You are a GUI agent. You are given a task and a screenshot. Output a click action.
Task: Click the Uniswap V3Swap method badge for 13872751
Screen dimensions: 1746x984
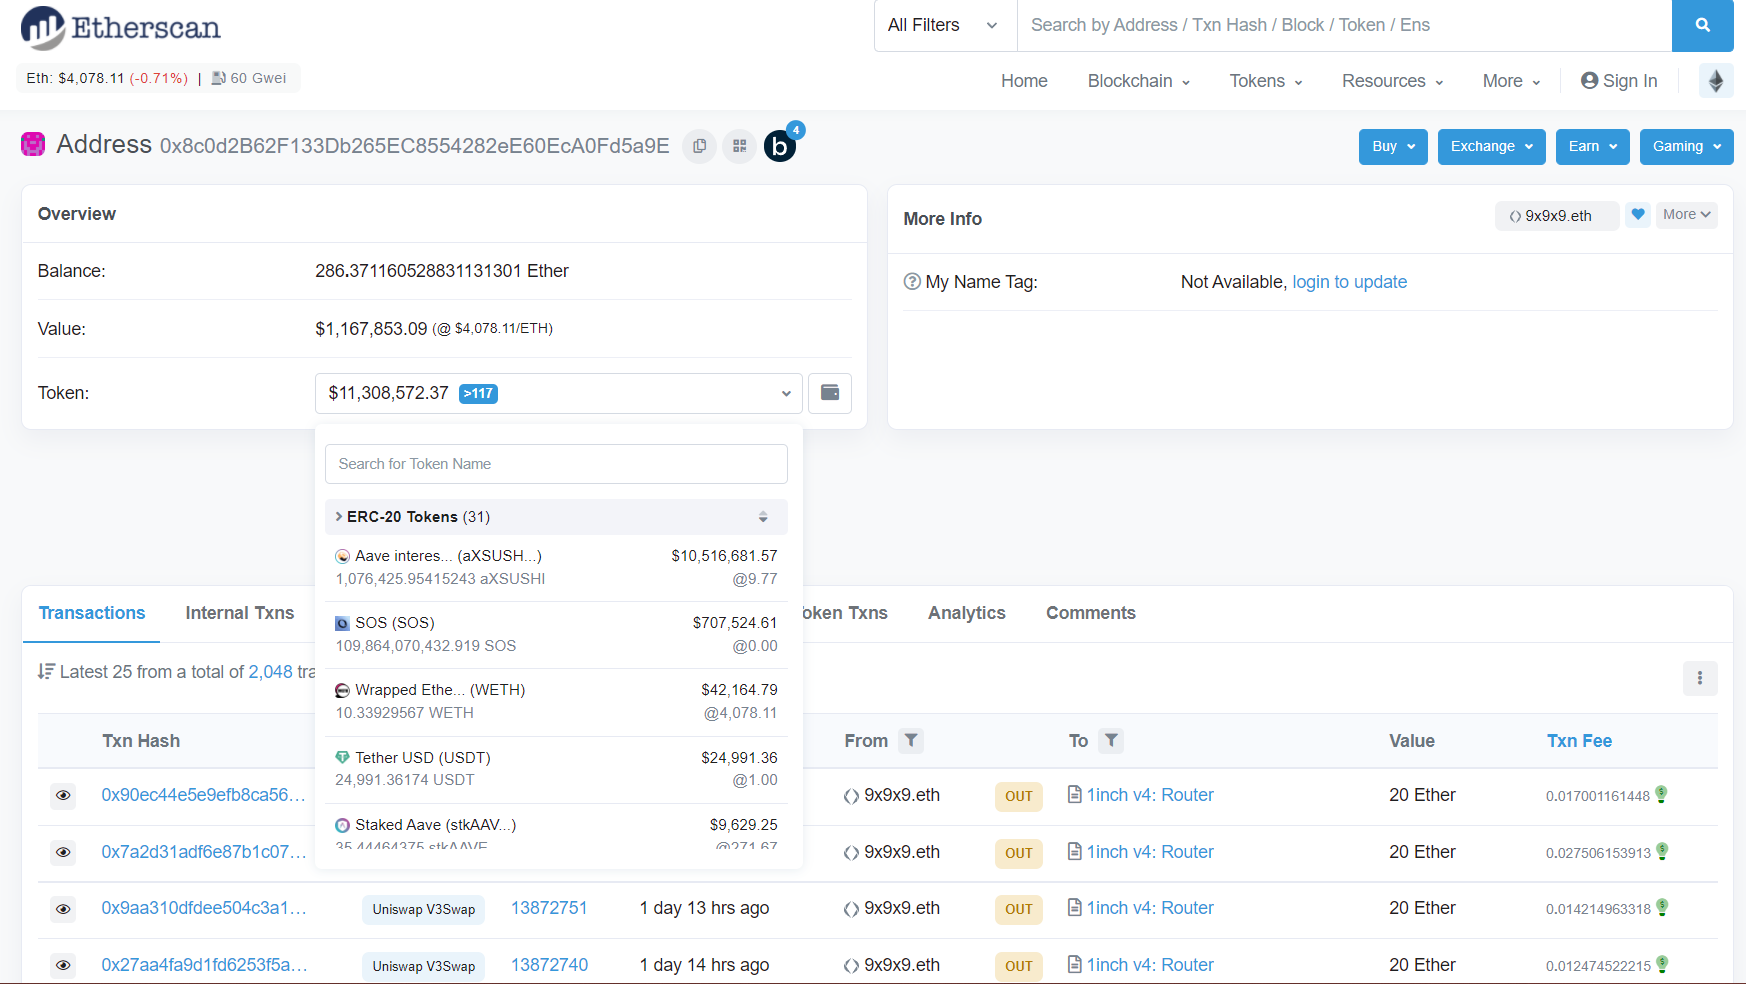point(424,909)
